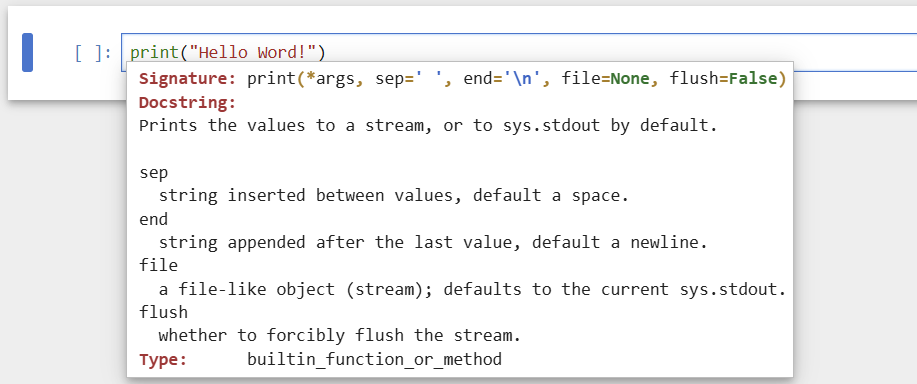Screen dimensions: 917x384
Task: Click the "Signature:" label in tooltip
Action: tap(188, 79)
